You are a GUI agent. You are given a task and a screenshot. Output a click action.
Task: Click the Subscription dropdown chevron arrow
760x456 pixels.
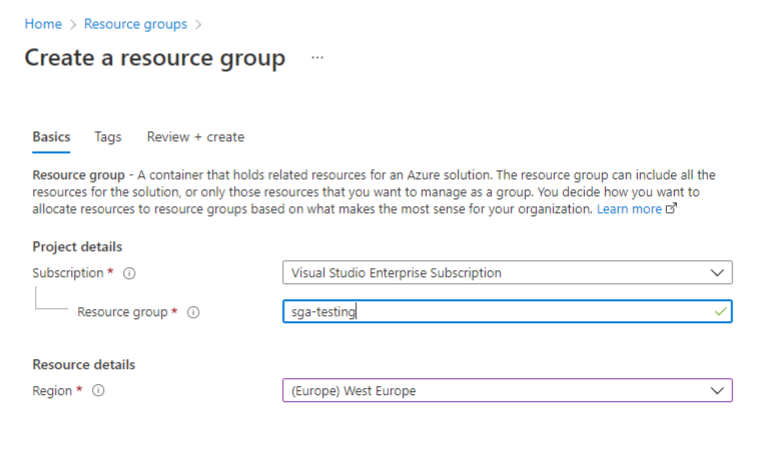(x=716, y=272)
